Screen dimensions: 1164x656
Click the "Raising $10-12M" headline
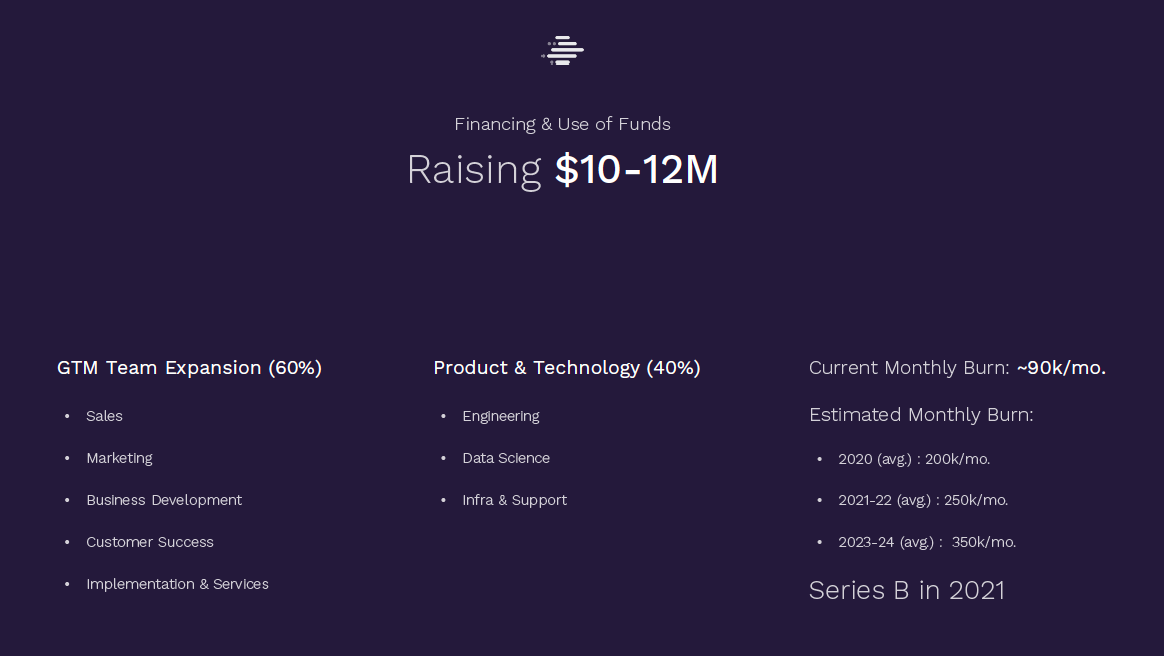pyautogui.click(x=562, y=170)
